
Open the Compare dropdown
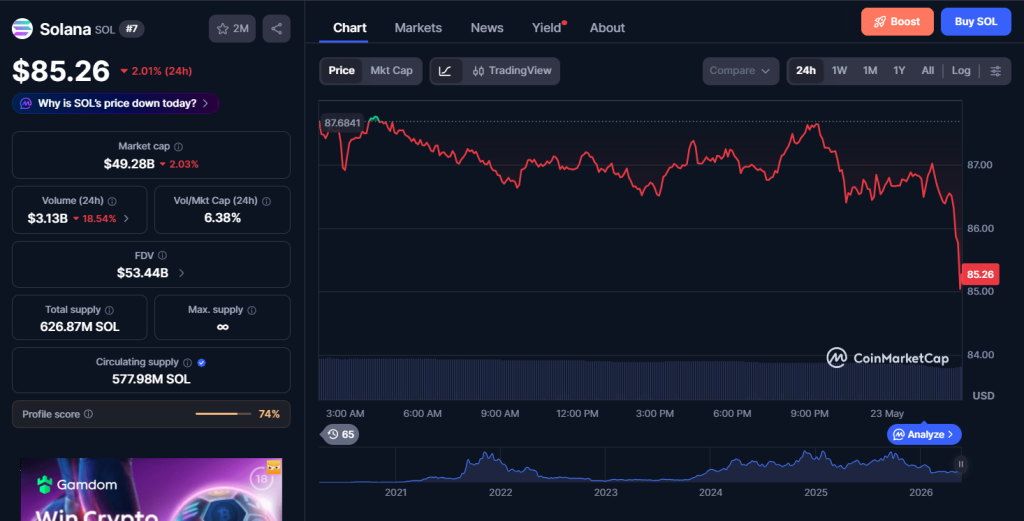coord(741,71)
